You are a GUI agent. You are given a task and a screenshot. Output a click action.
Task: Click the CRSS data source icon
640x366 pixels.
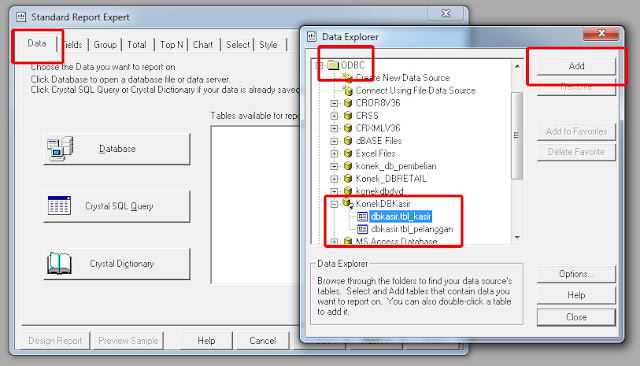(348, 115)
